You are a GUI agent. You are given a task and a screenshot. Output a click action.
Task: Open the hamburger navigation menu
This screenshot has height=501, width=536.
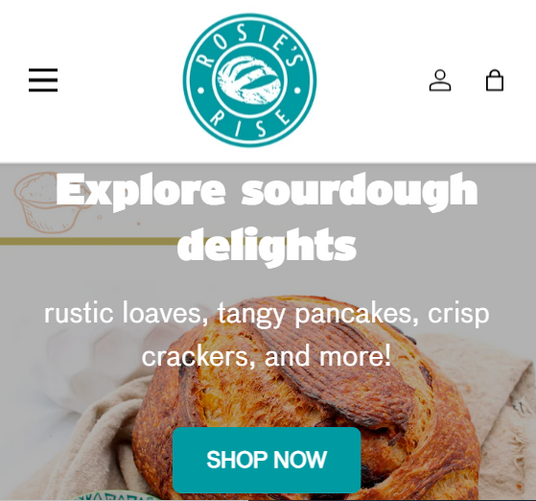43,80
